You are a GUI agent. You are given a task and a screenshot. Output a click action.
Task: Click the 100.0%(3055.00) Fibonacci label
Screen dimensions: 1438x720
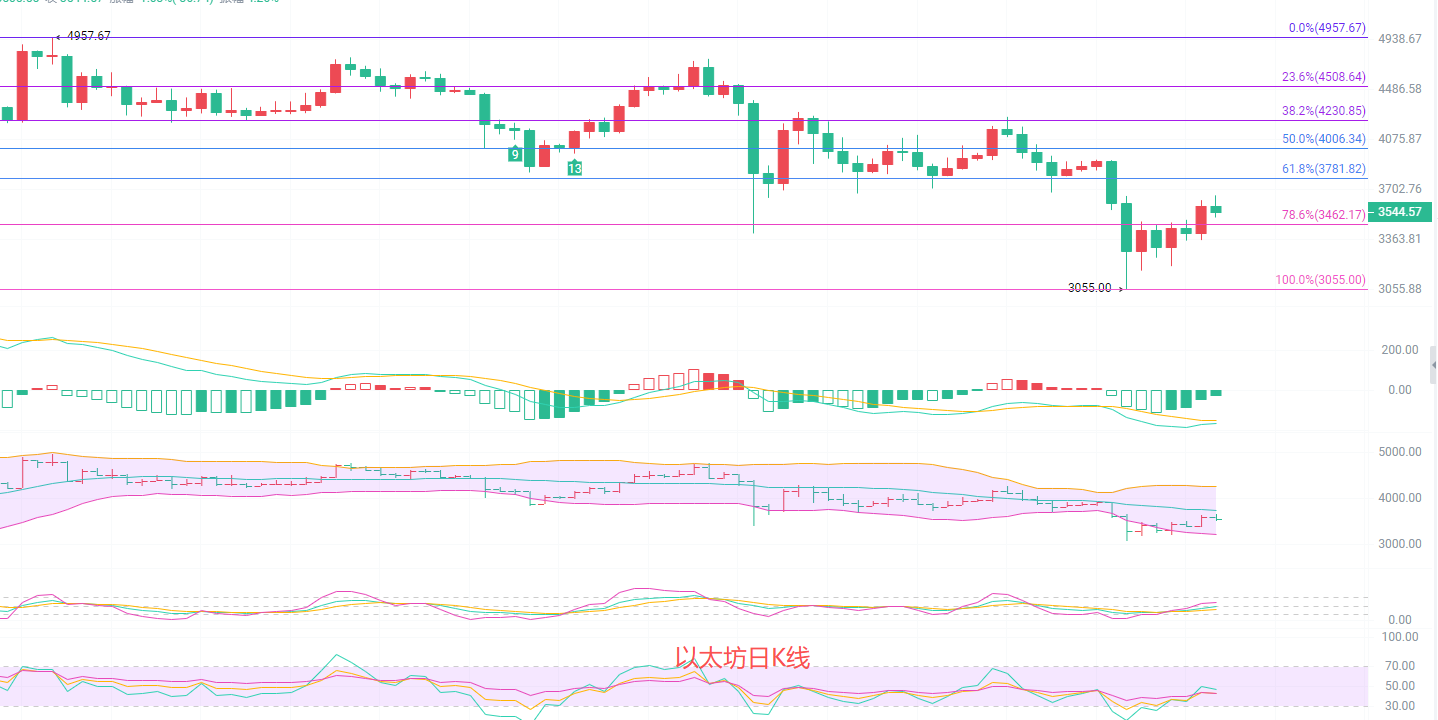pyautogui.click(x=1320, y=280)
